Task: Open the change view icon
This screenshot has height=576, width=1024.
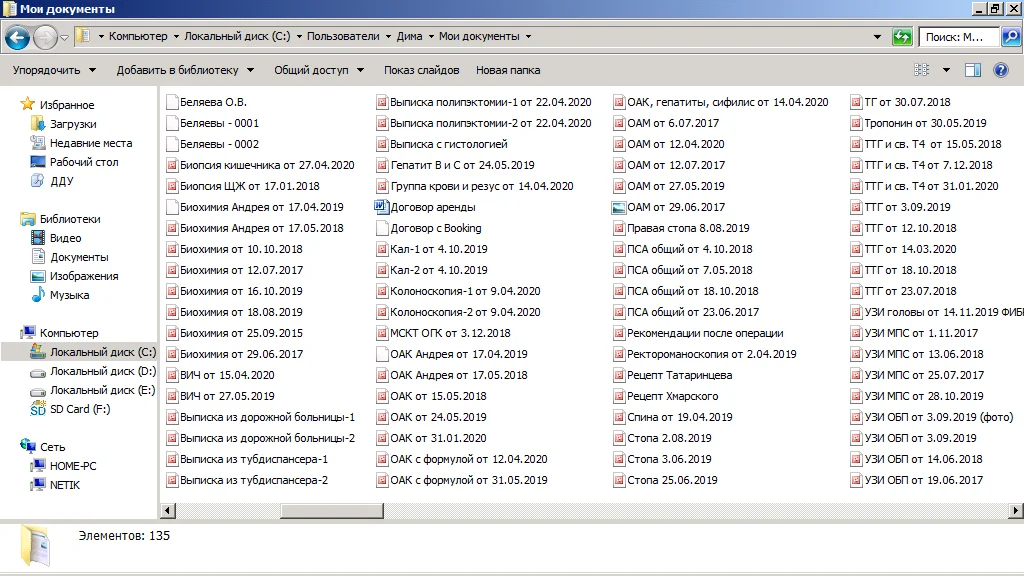Action: [921, 70]
